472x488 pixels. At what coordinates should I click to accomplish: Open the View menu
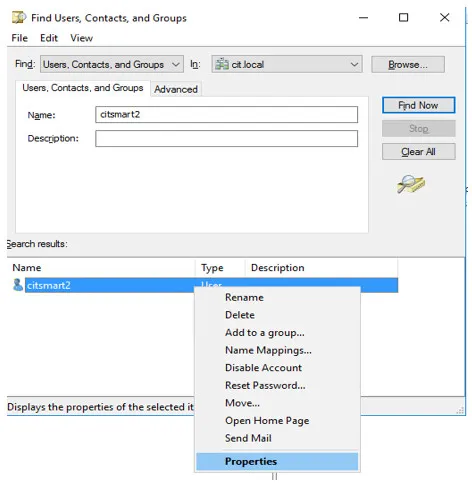81,38
